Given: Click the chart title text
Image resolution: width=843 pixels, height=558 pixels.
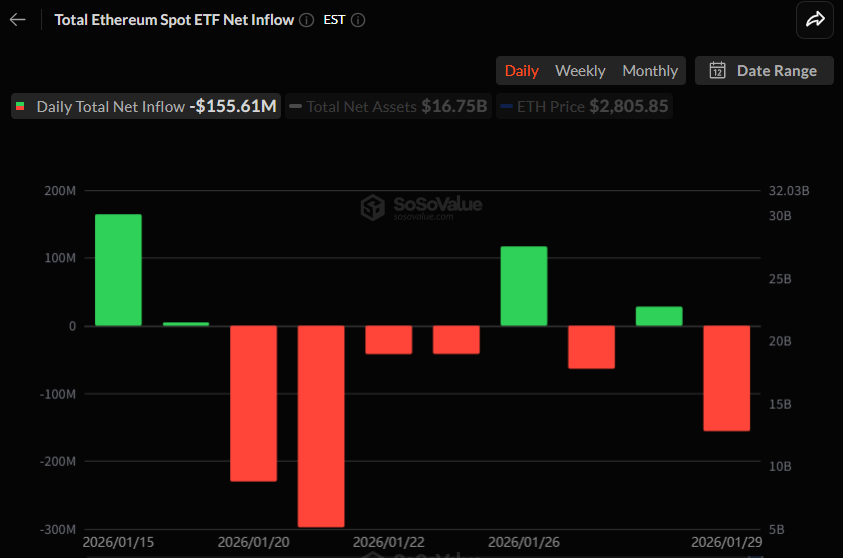Looking at the screenshot, I should tap(174, 20).
